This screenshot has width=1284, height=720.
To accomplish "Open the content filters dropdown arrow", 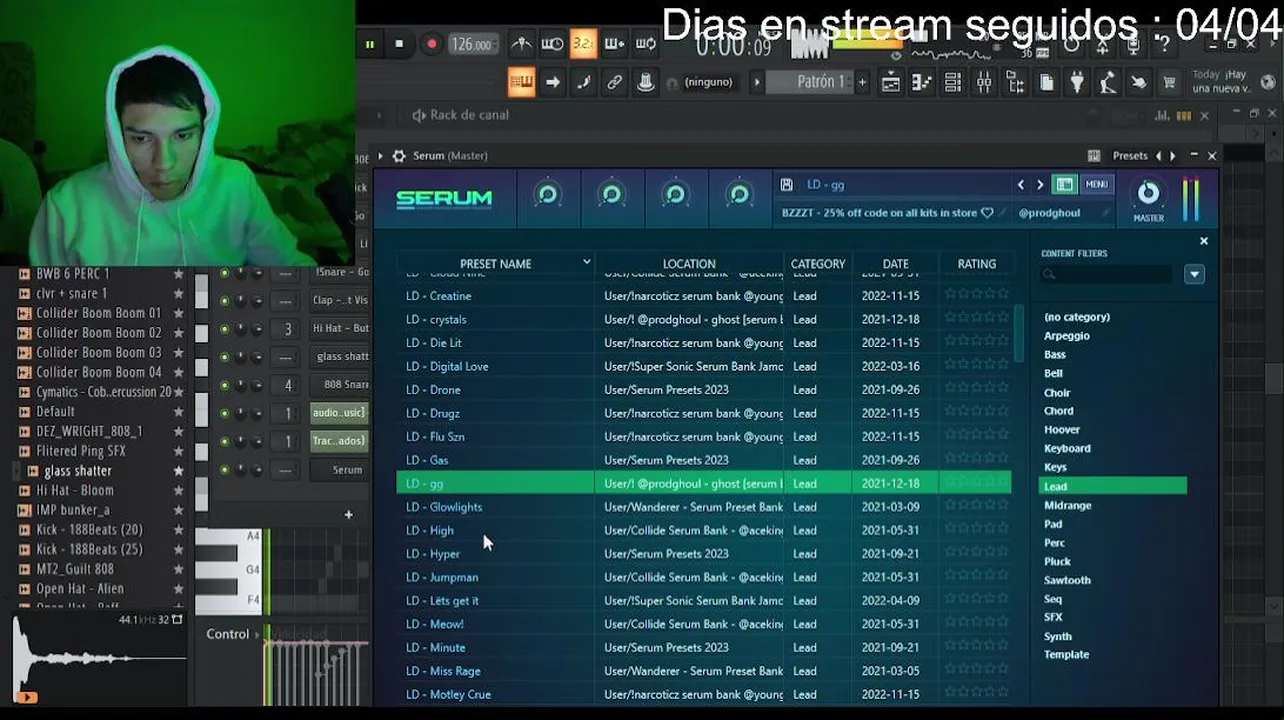I will [x=1195, y=274].
